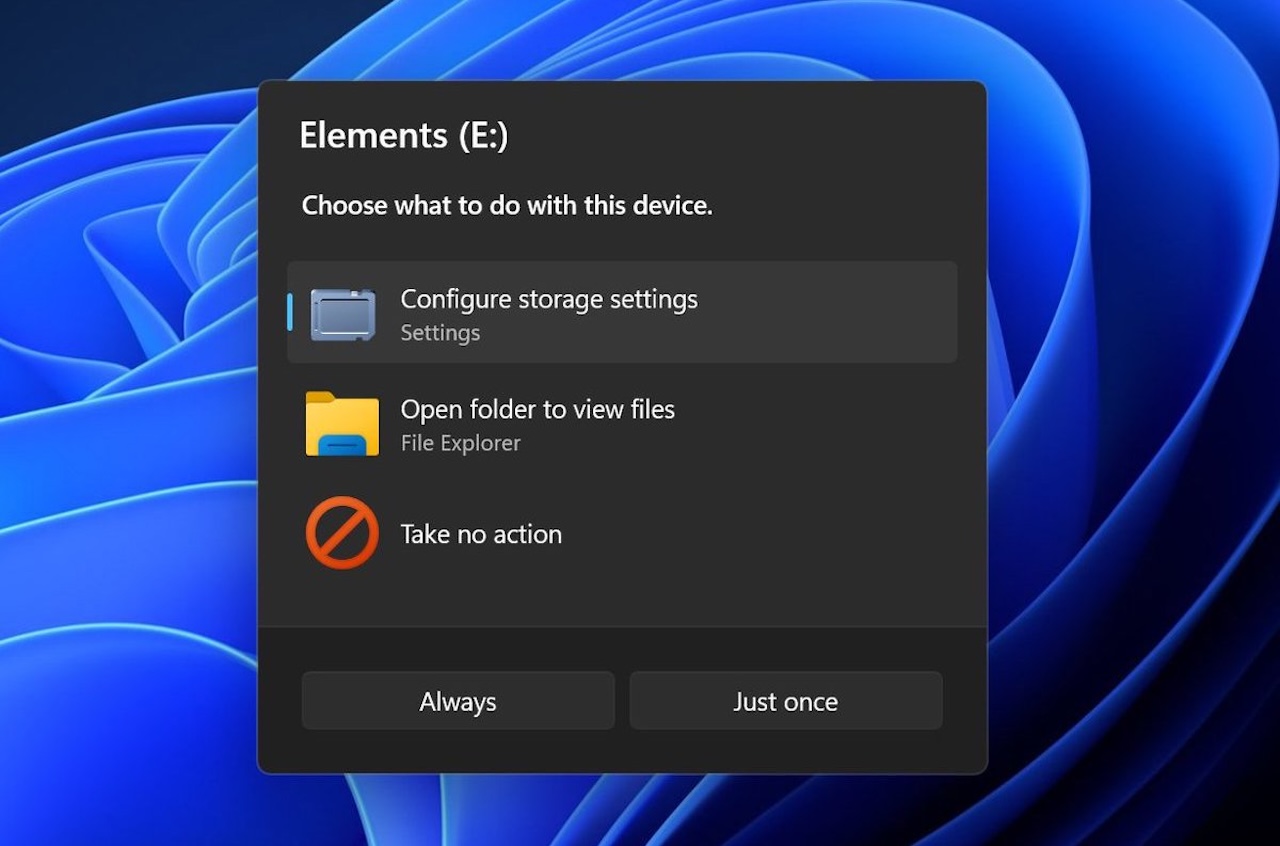Click the Elements (E:) dialog title
1280x846 pixels.
point(404,135)
